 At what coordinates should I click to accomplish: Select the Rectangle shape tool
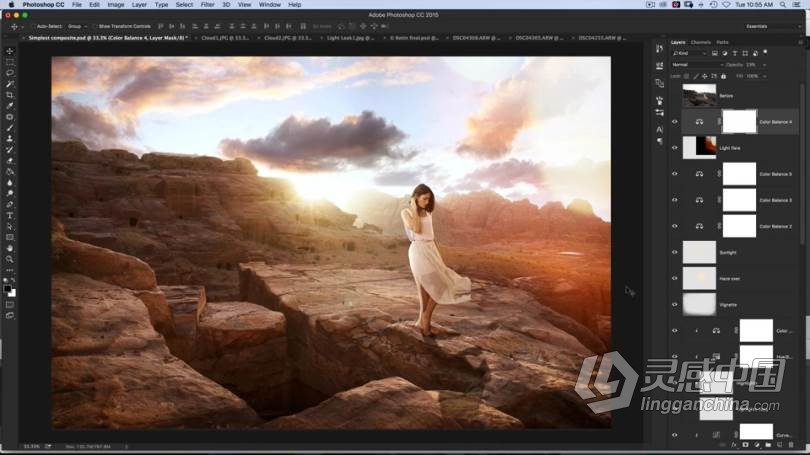pos(10,237)
